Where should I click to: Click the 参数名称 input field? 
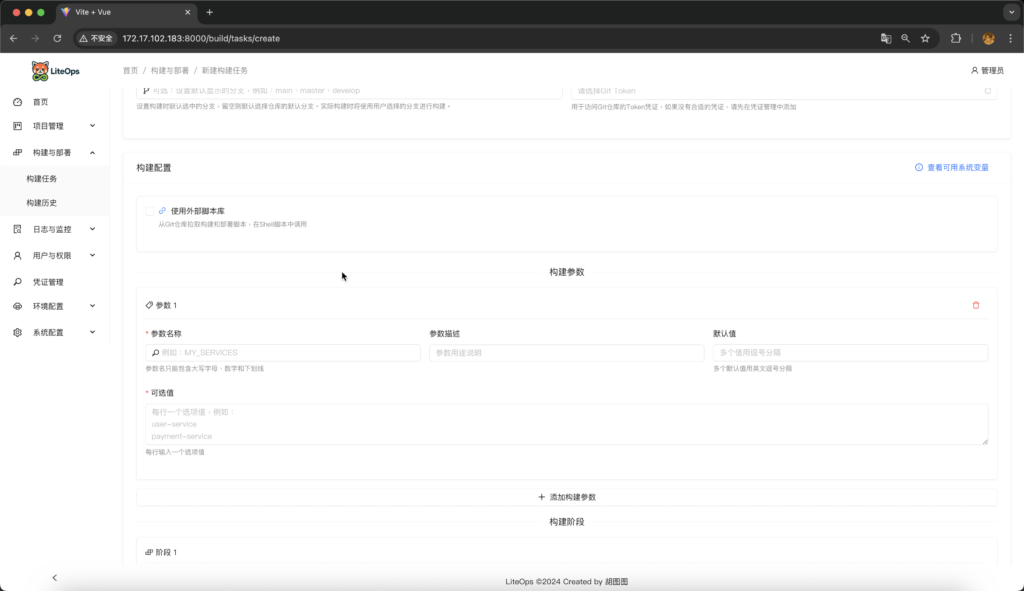tap(283, 353)
